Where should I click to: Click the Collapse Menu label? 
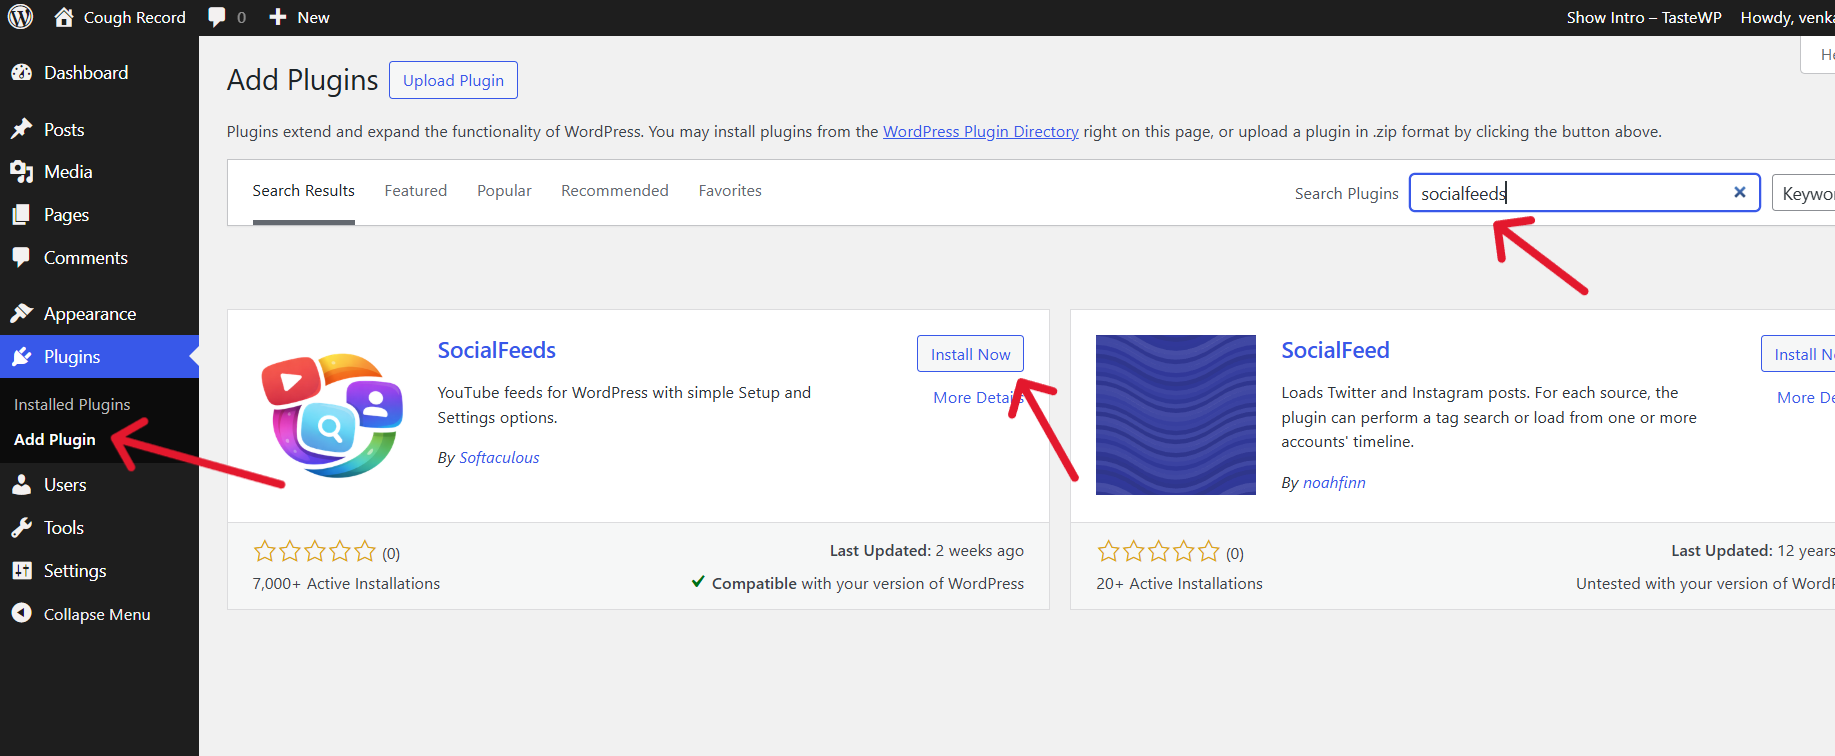[x=97, y=614]
